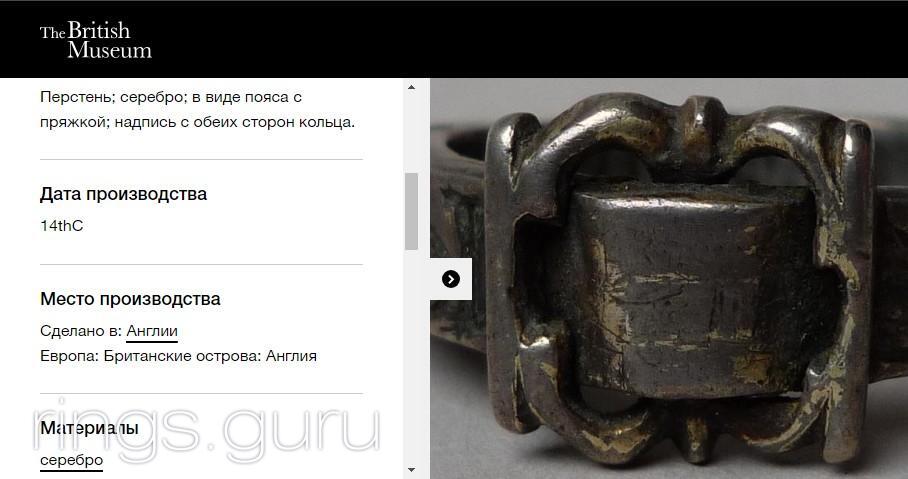Click the silver buckle ring photo

point(669,279)
